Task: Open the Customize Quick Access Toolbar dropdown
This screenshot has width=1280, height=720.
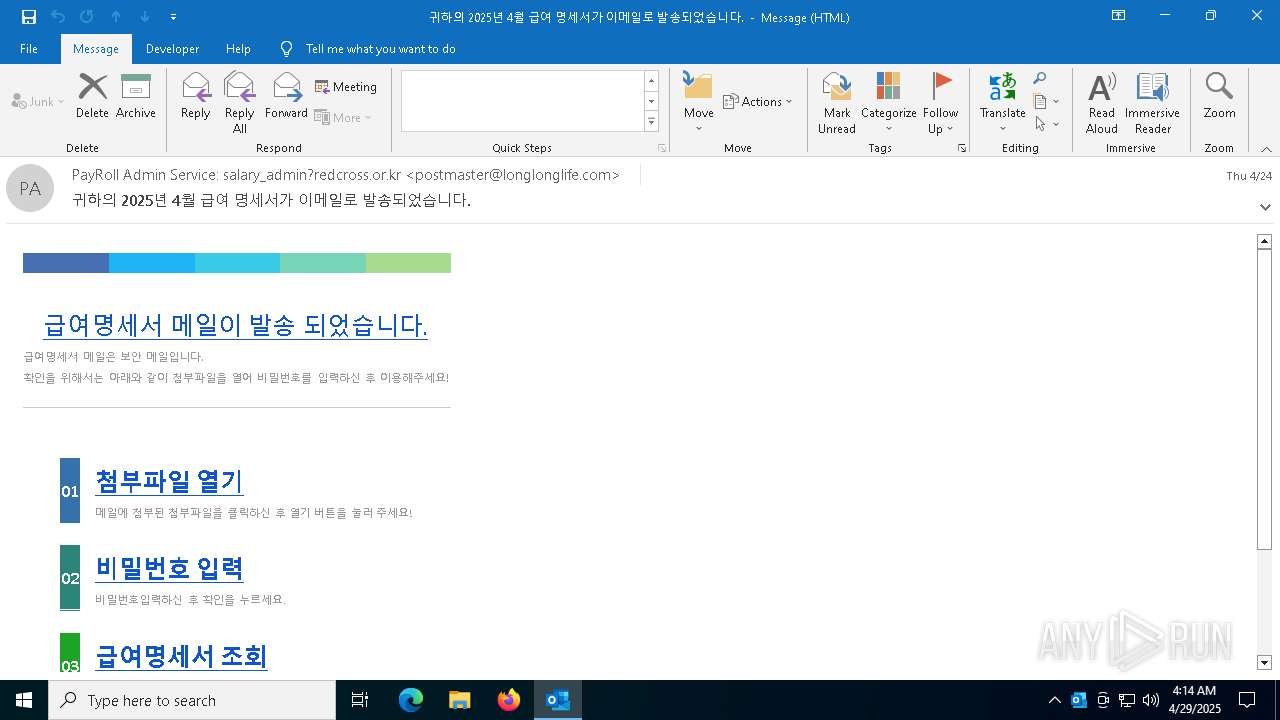Action: point(173,16)
